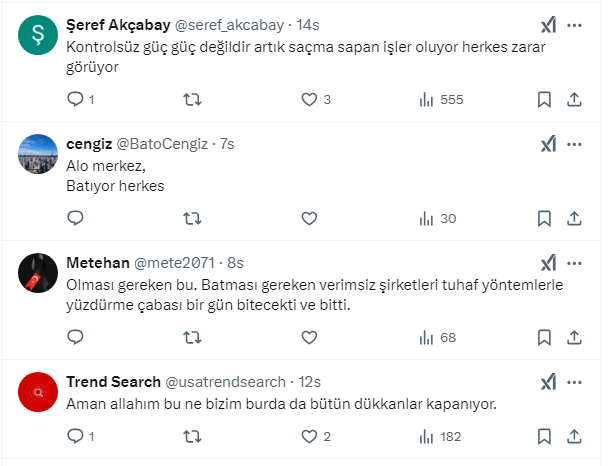Open Grok icon on cengiz's tweet
This screenshot has width=612, height=466.
548,144
